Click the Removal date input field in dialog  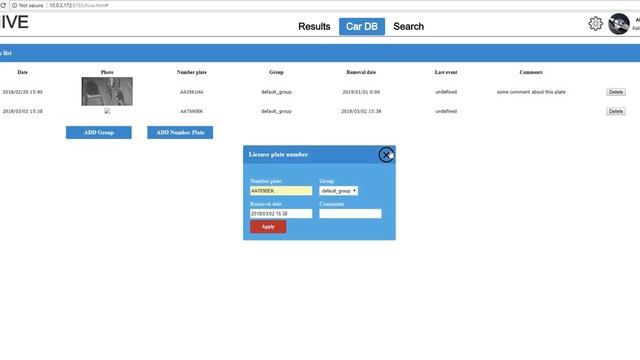click(281, 213)
